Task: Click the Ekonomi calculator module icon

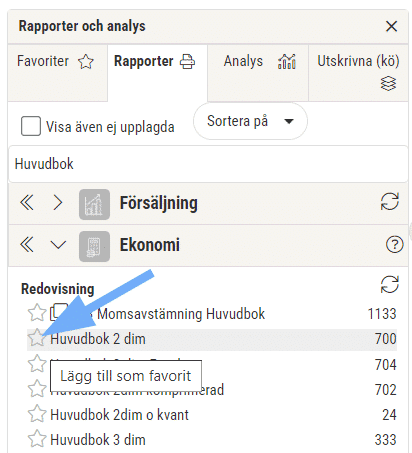Action: (94, 246)
